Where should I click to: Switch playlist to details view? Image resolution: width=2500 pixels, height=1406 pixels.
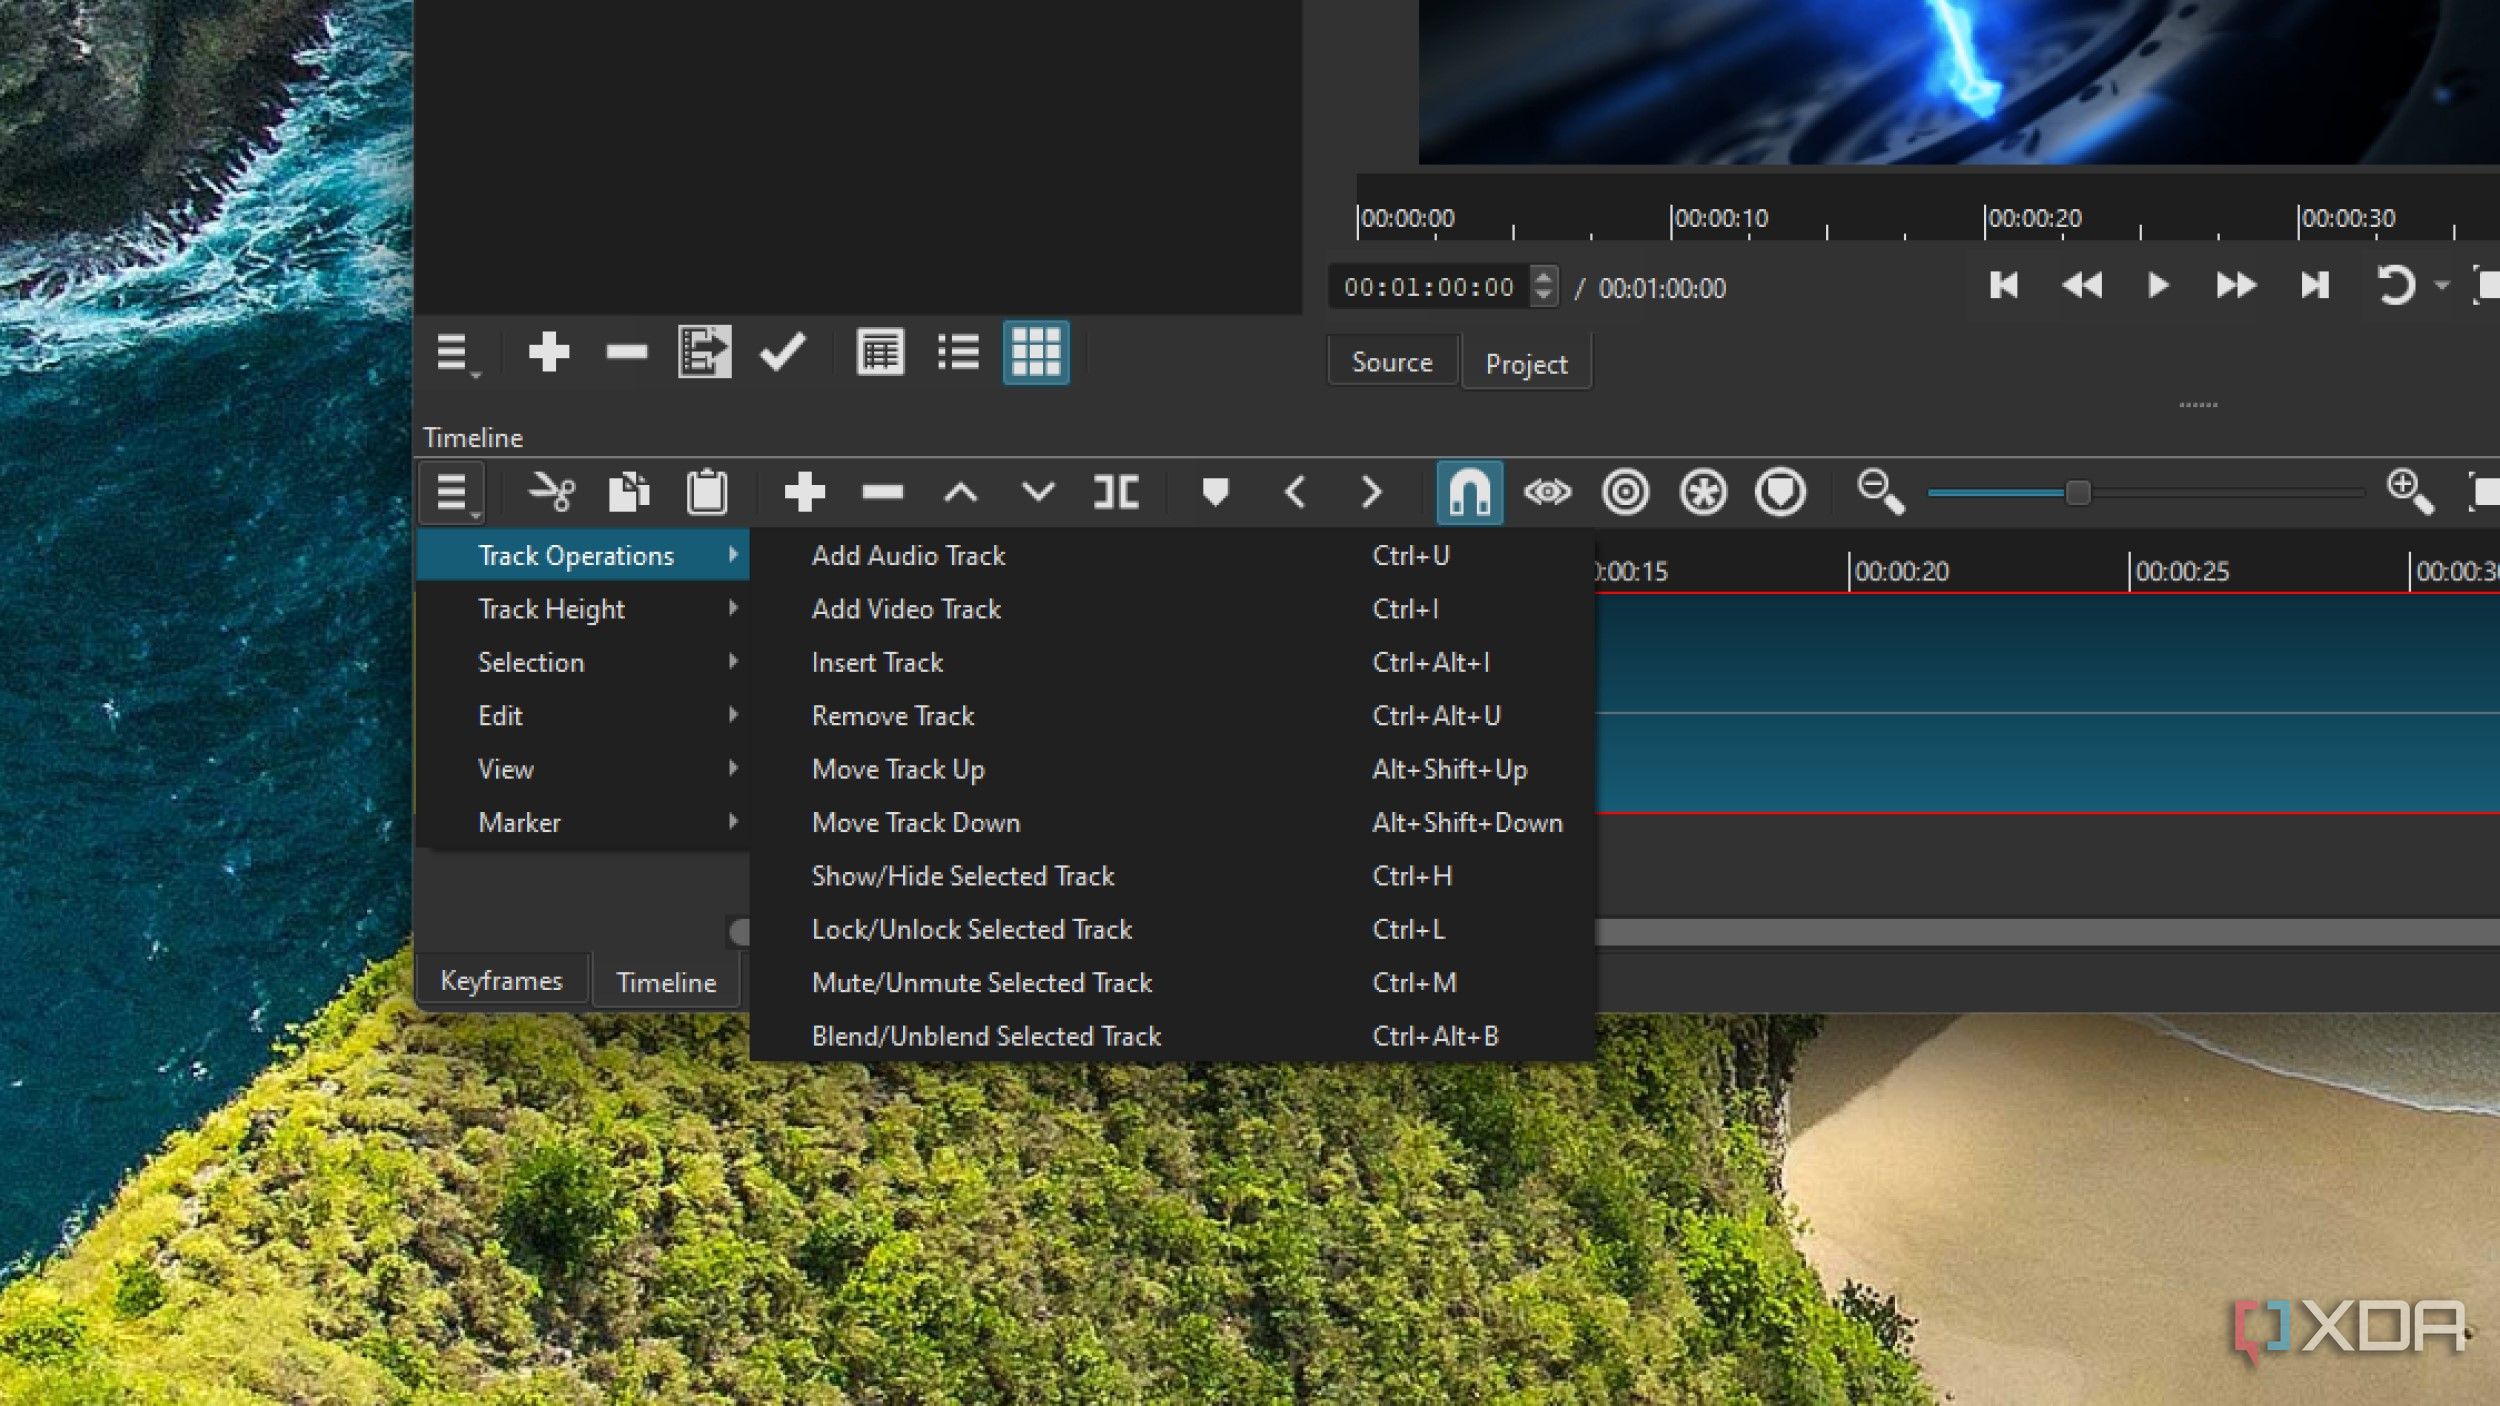(880, 352)
